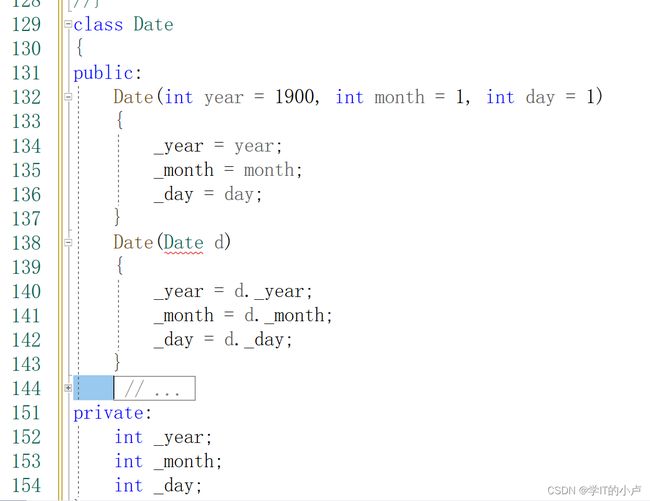Click '_month = month;' statement on line 135
The image size is (650, 501).
[x=228, y=170]
